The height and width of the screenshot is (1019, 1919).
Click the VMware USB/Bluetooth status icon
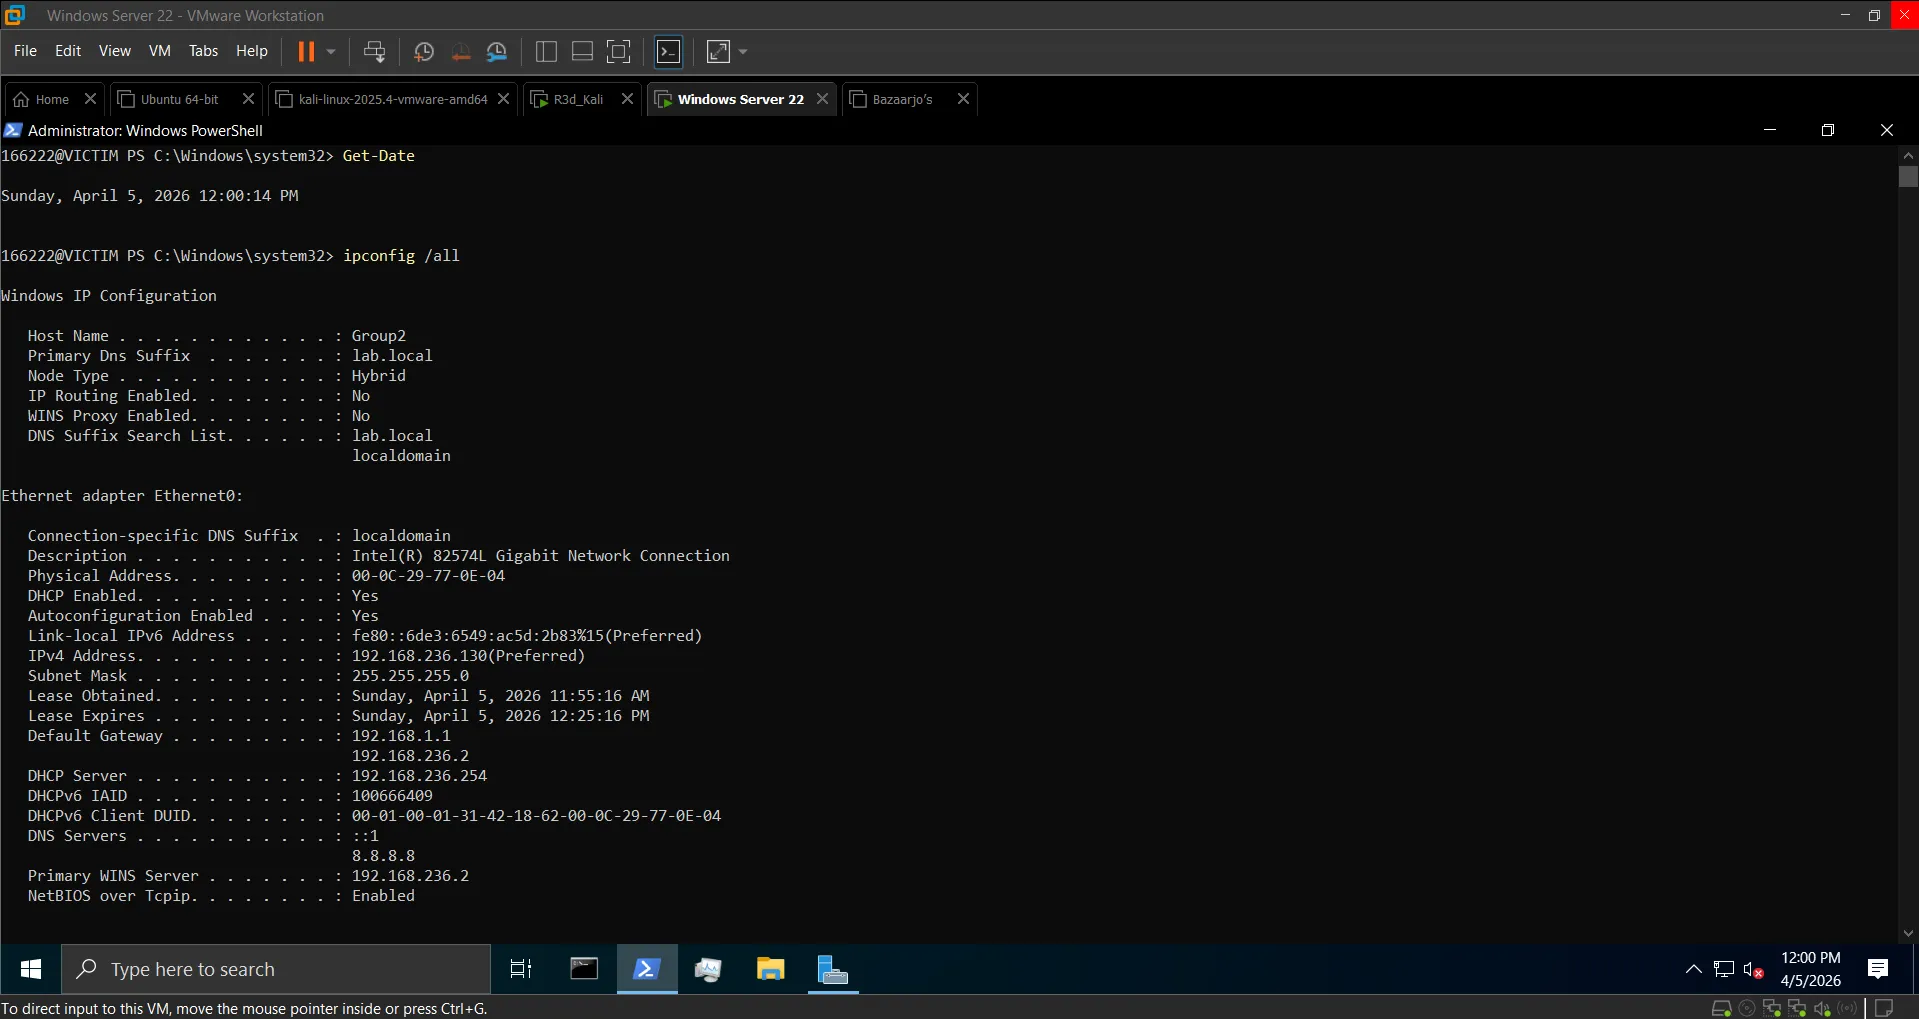click(1847, 1008)
